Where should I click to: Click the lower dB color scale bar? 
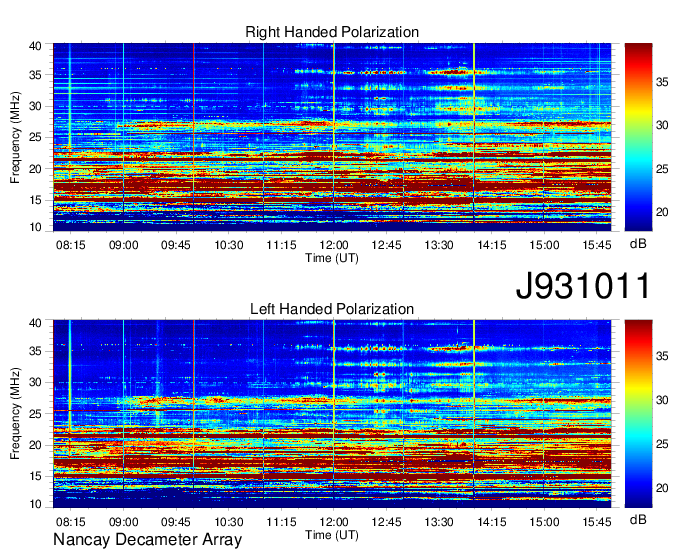(x=638, y=414)
